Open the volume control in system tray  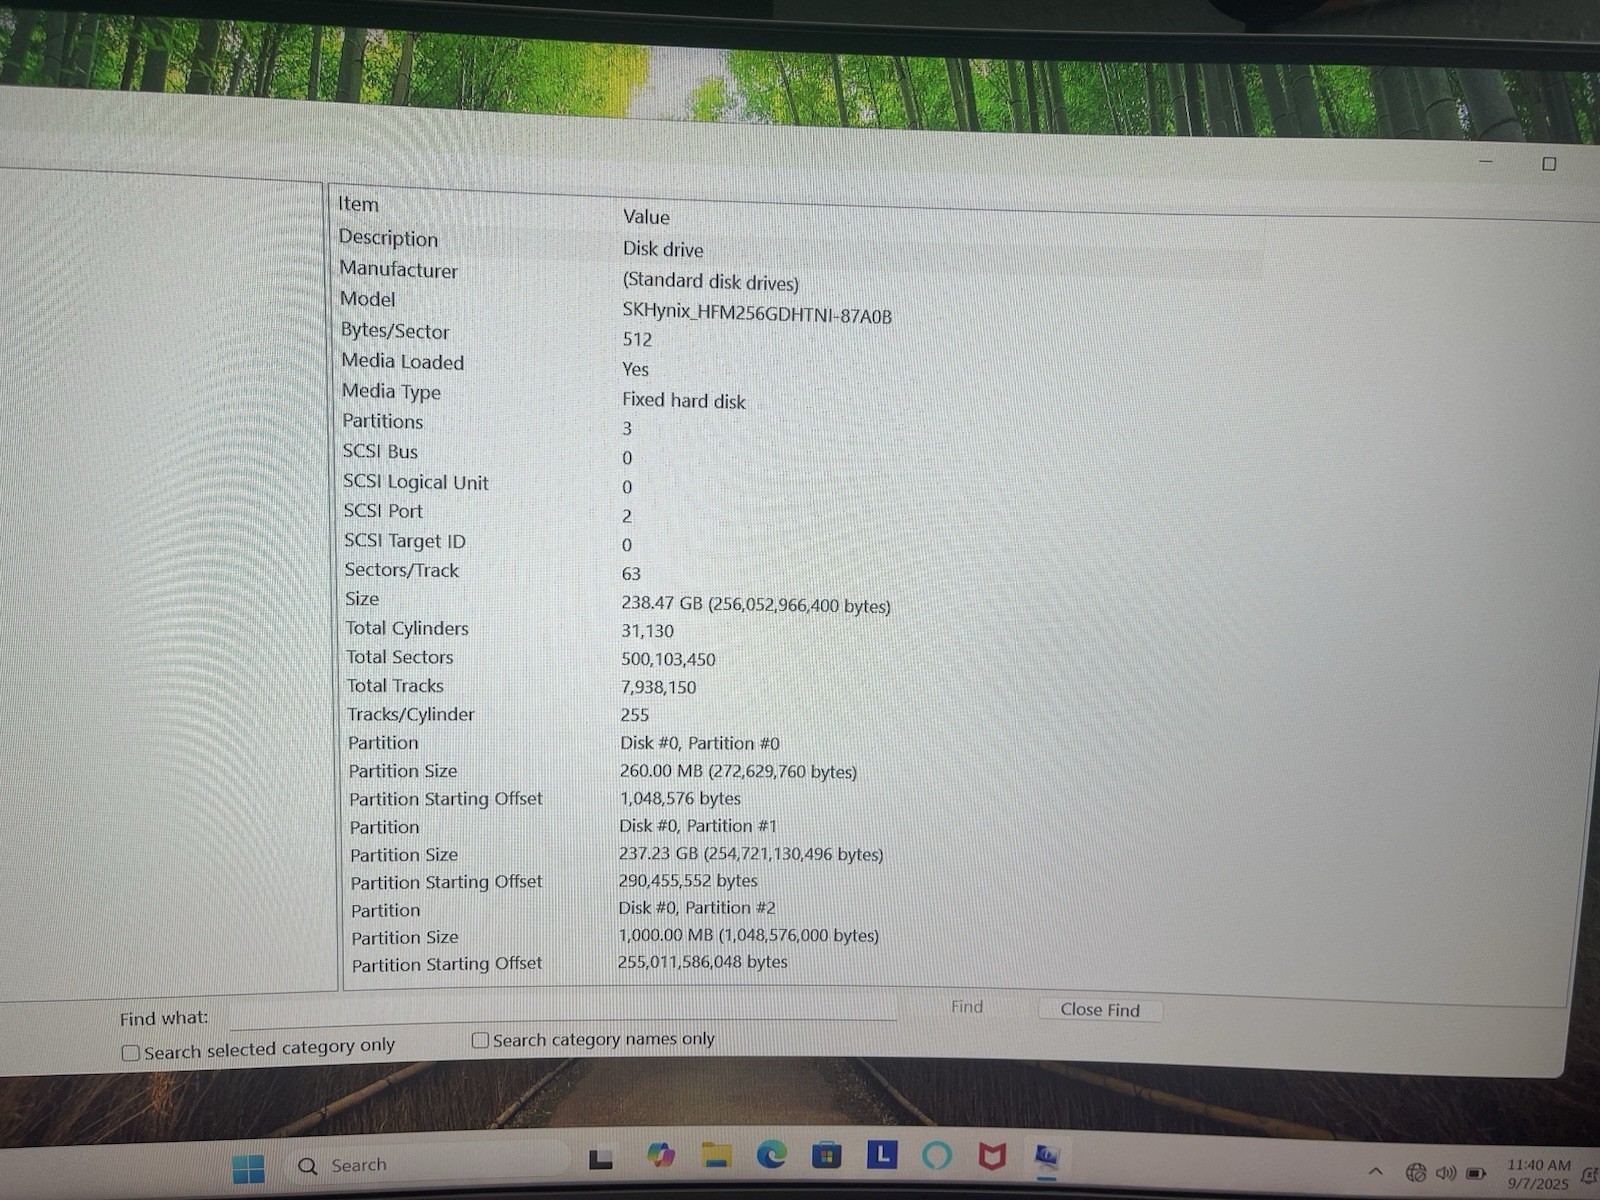pos(1446,1173)
